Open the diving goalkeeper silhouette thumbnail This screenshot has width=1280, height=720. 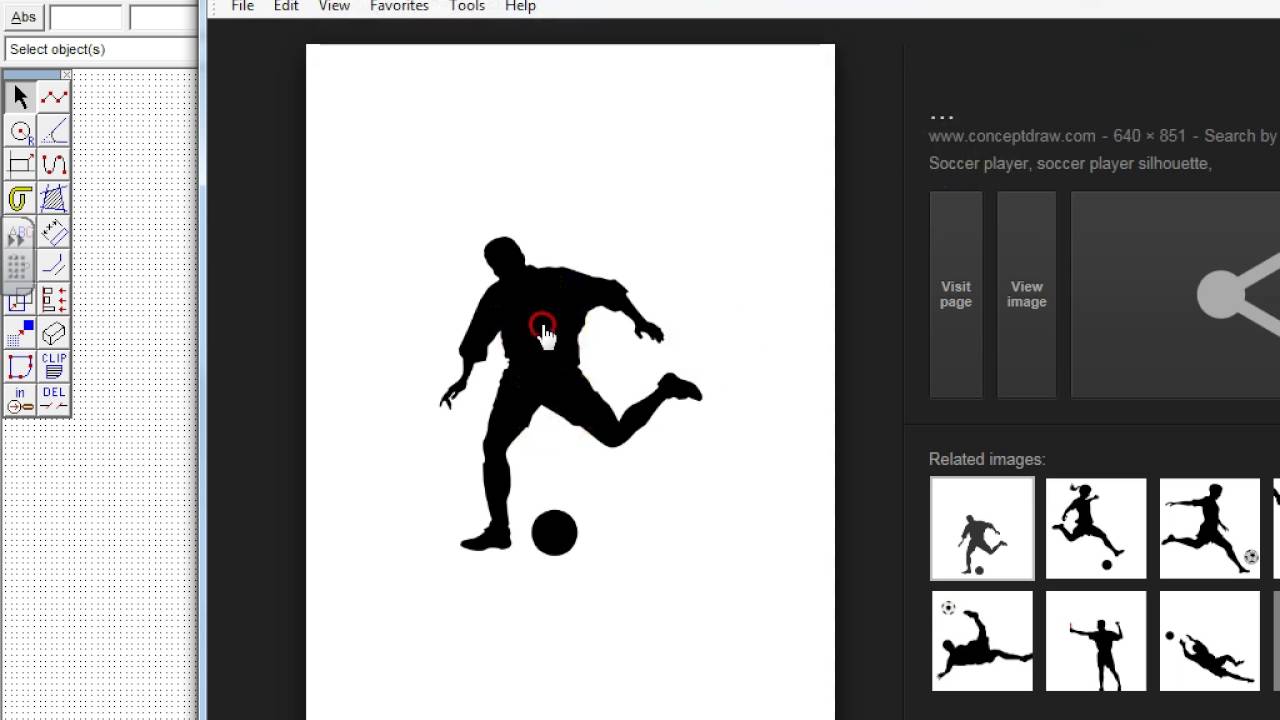coord(1210,641)
